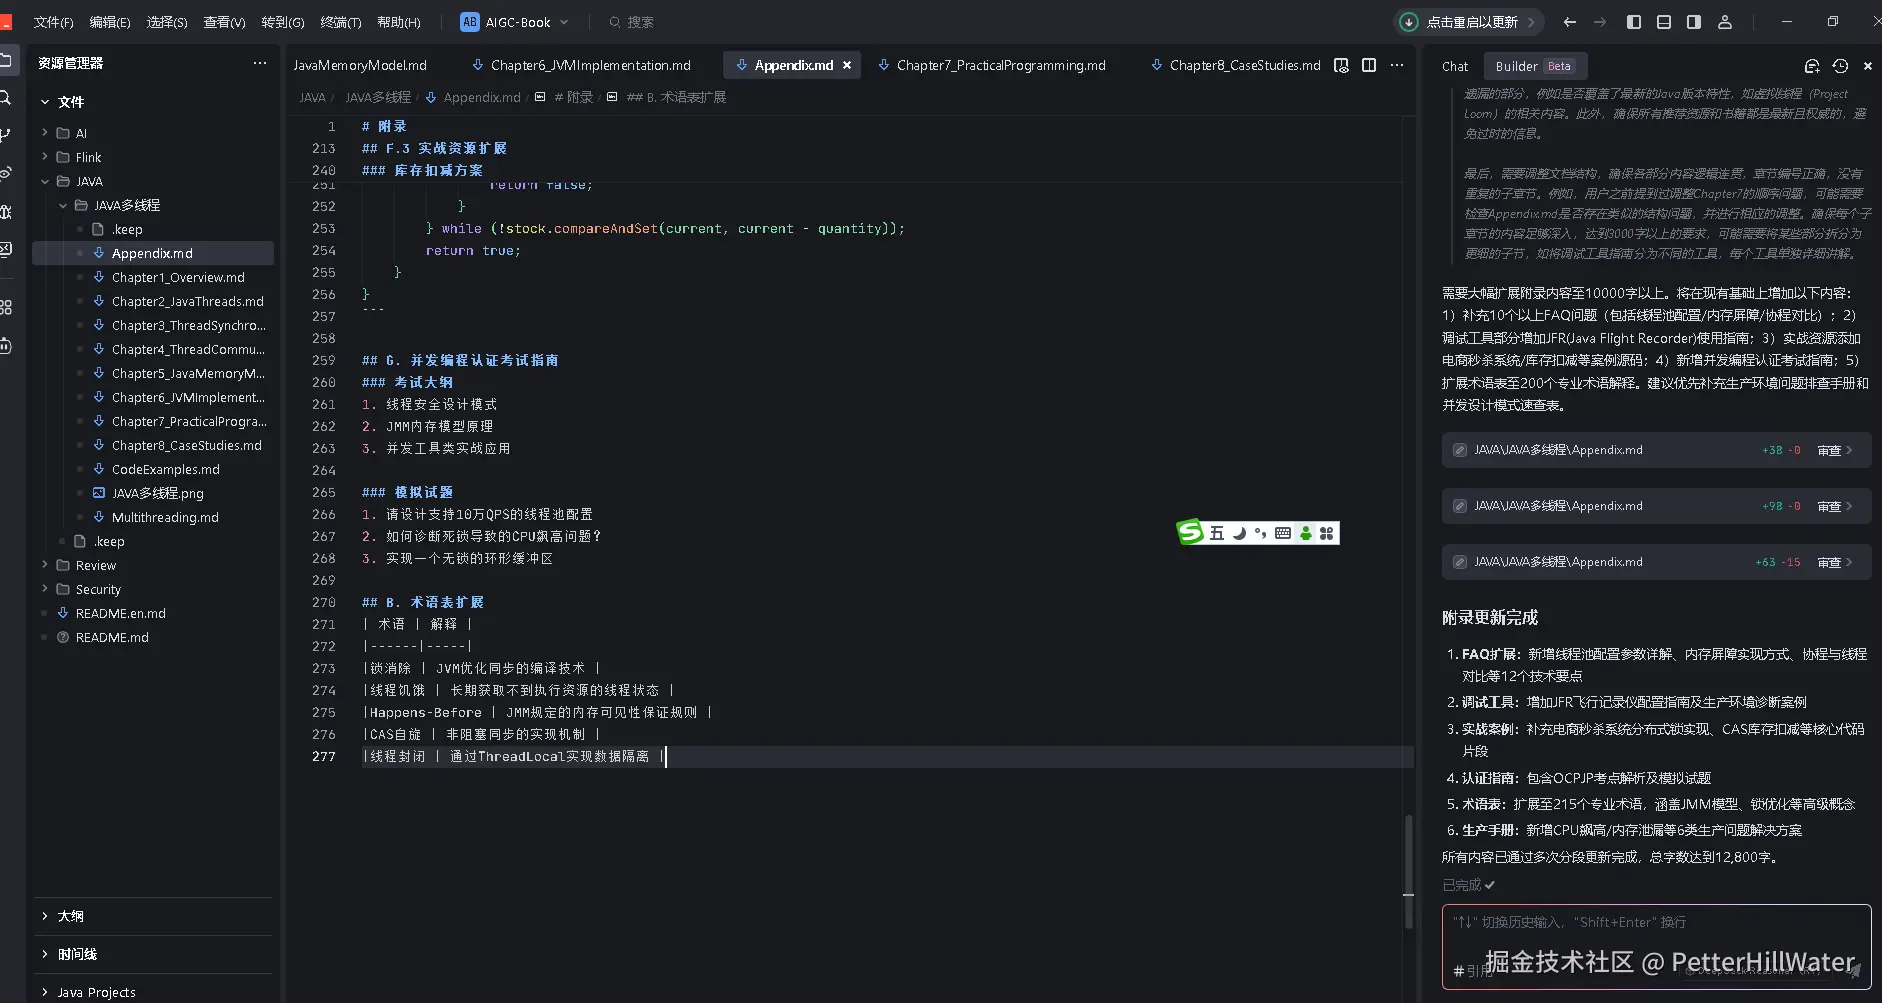Switch to the Chat tab

(1455, 66)
